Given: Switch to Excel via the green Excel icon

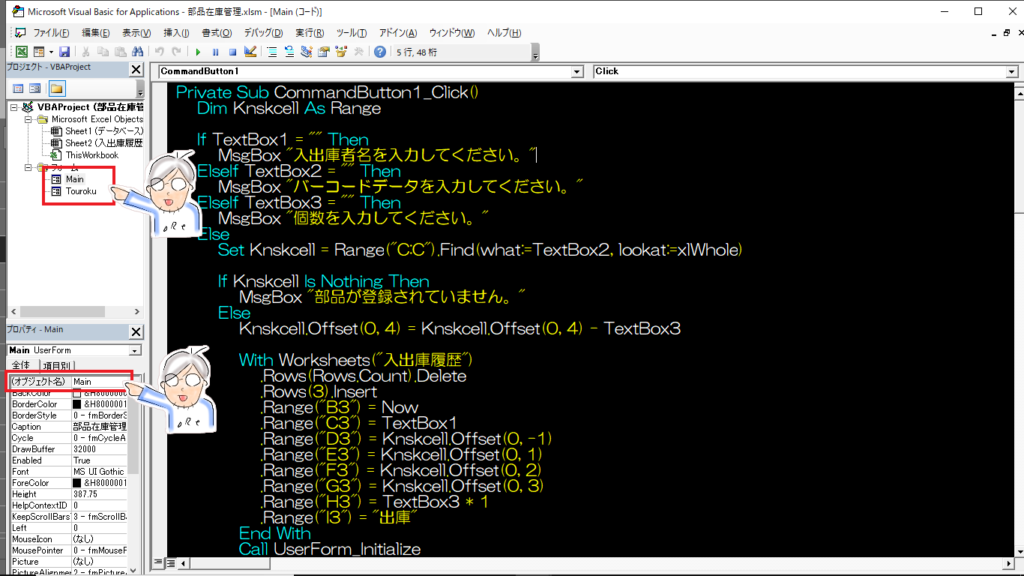Looking at the screenshot, I should (x=21, y=52).
